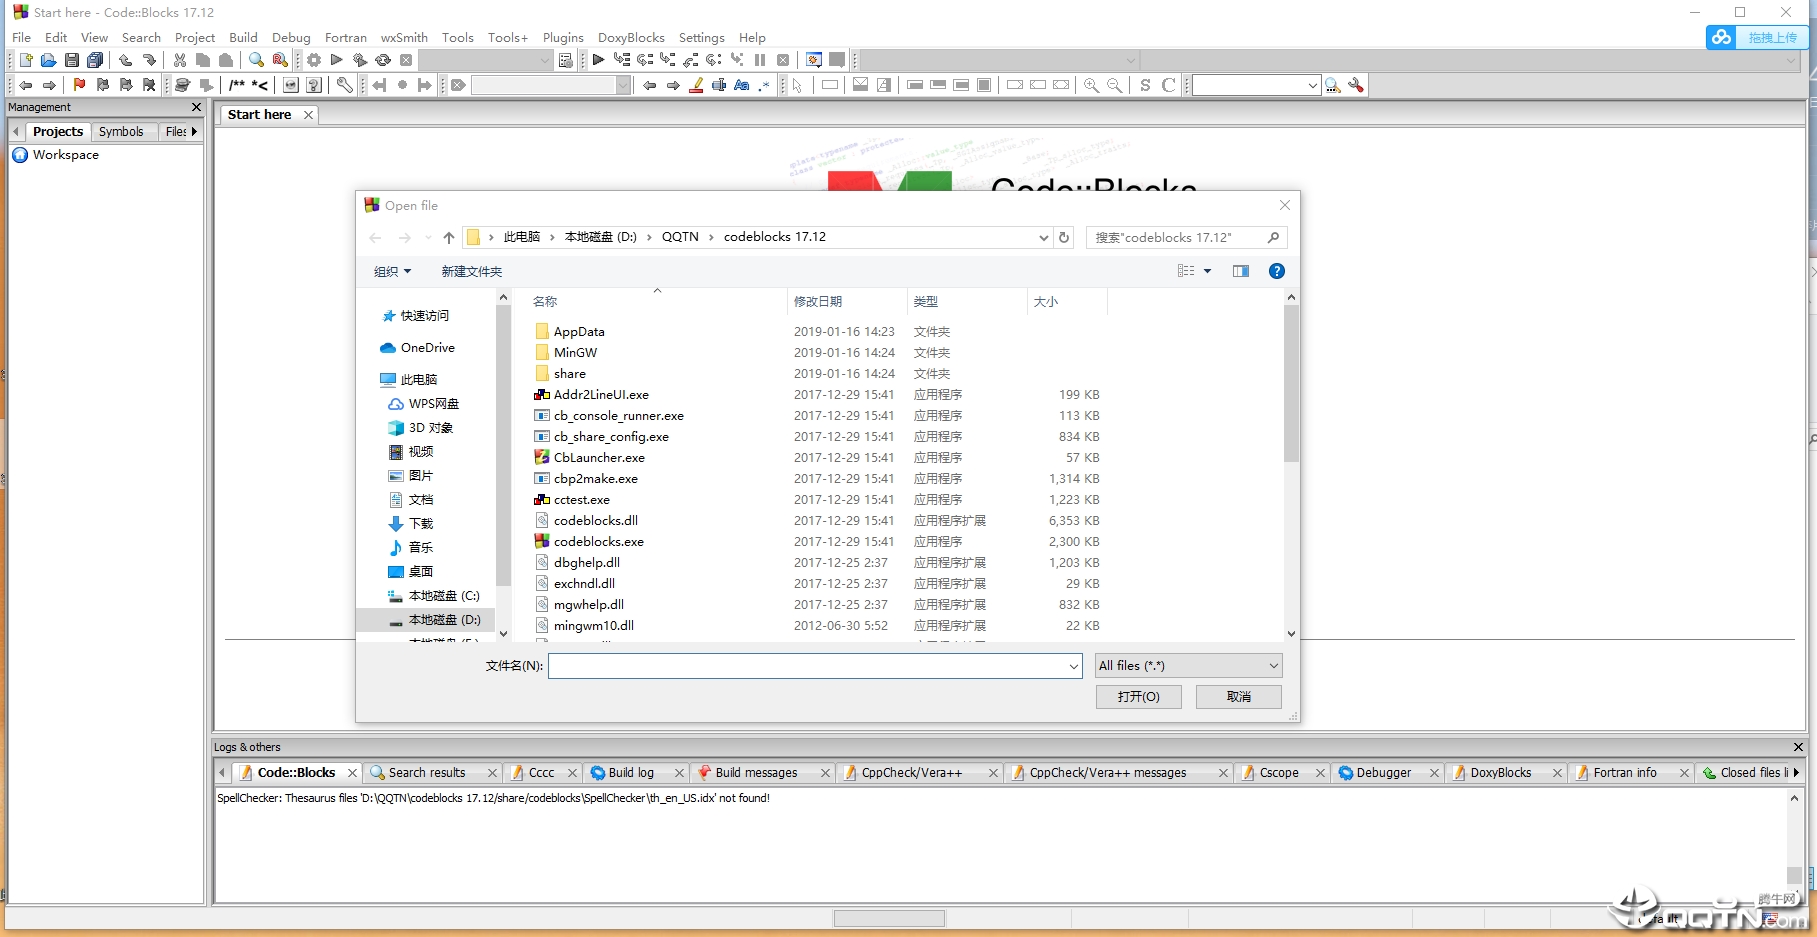The width and height of the screenshot is (1817, 937).
Task: Click the Abort build icon
Action: [406, 60]
